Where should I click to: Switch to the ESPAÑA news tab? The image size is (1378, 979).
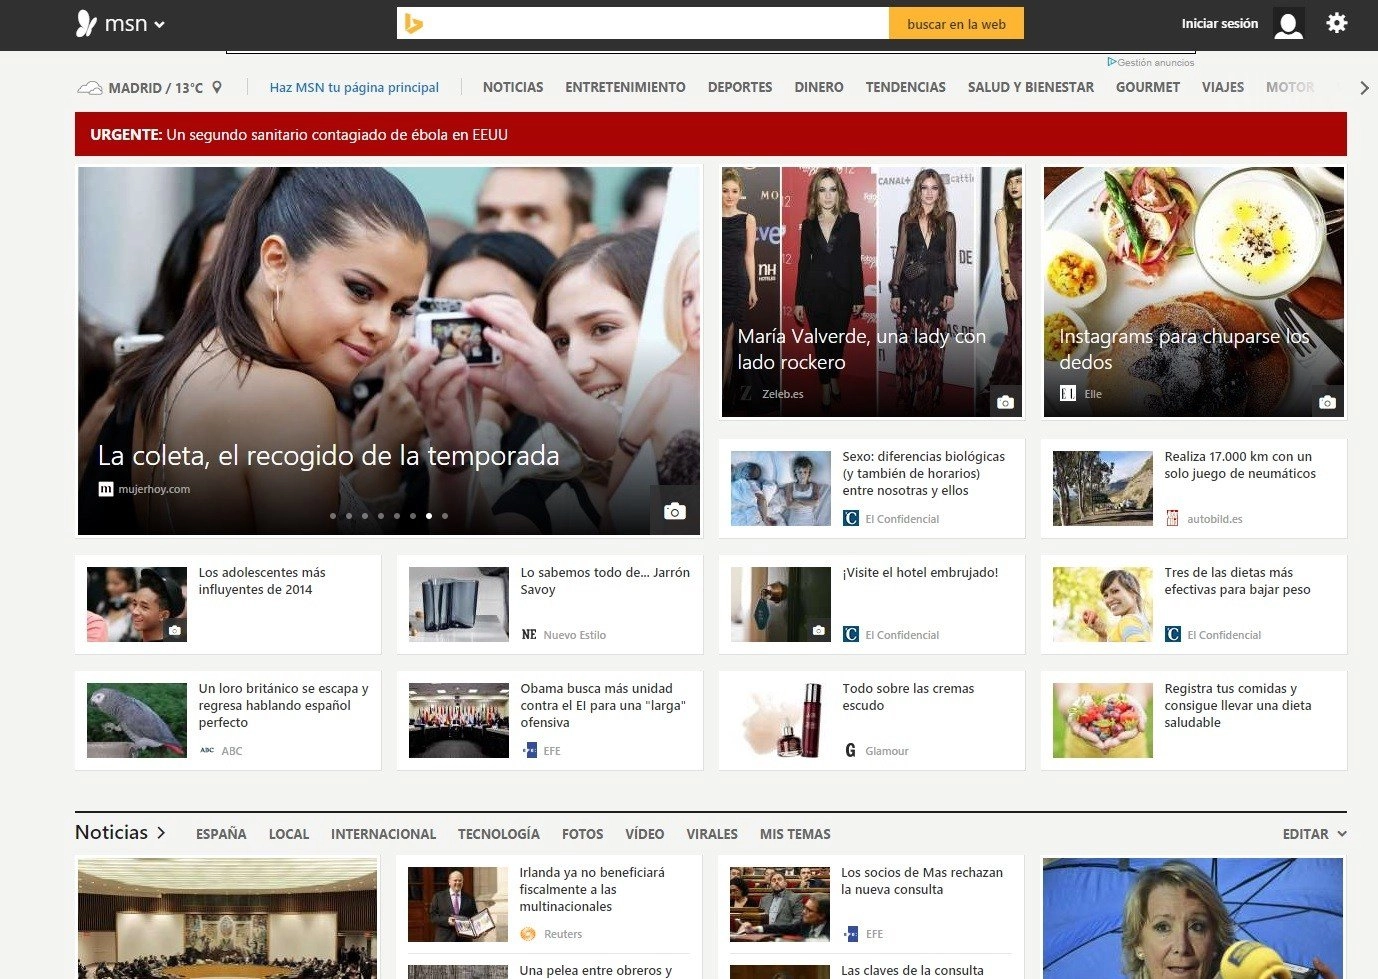click(221, 834)
